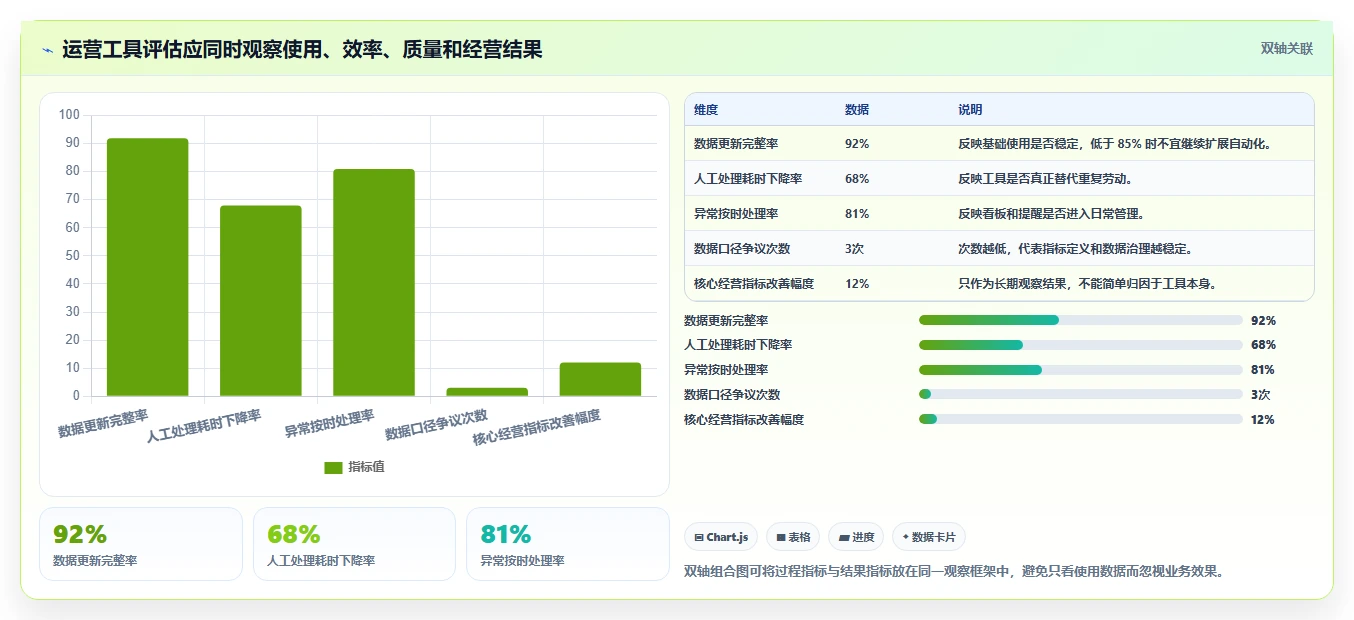Click the 异常按时处理率 progress bar
This screenshot has height=620, width=1354.
(1080, 370)
